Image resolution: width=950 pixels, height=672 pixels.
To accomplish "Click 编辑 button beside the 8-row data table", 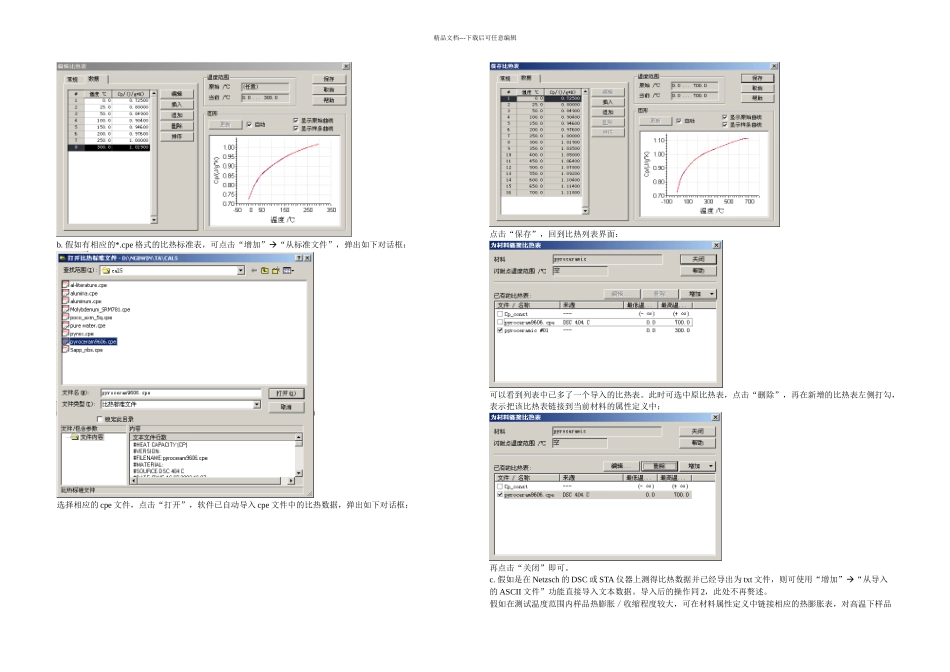I will [x=177, y=94].
